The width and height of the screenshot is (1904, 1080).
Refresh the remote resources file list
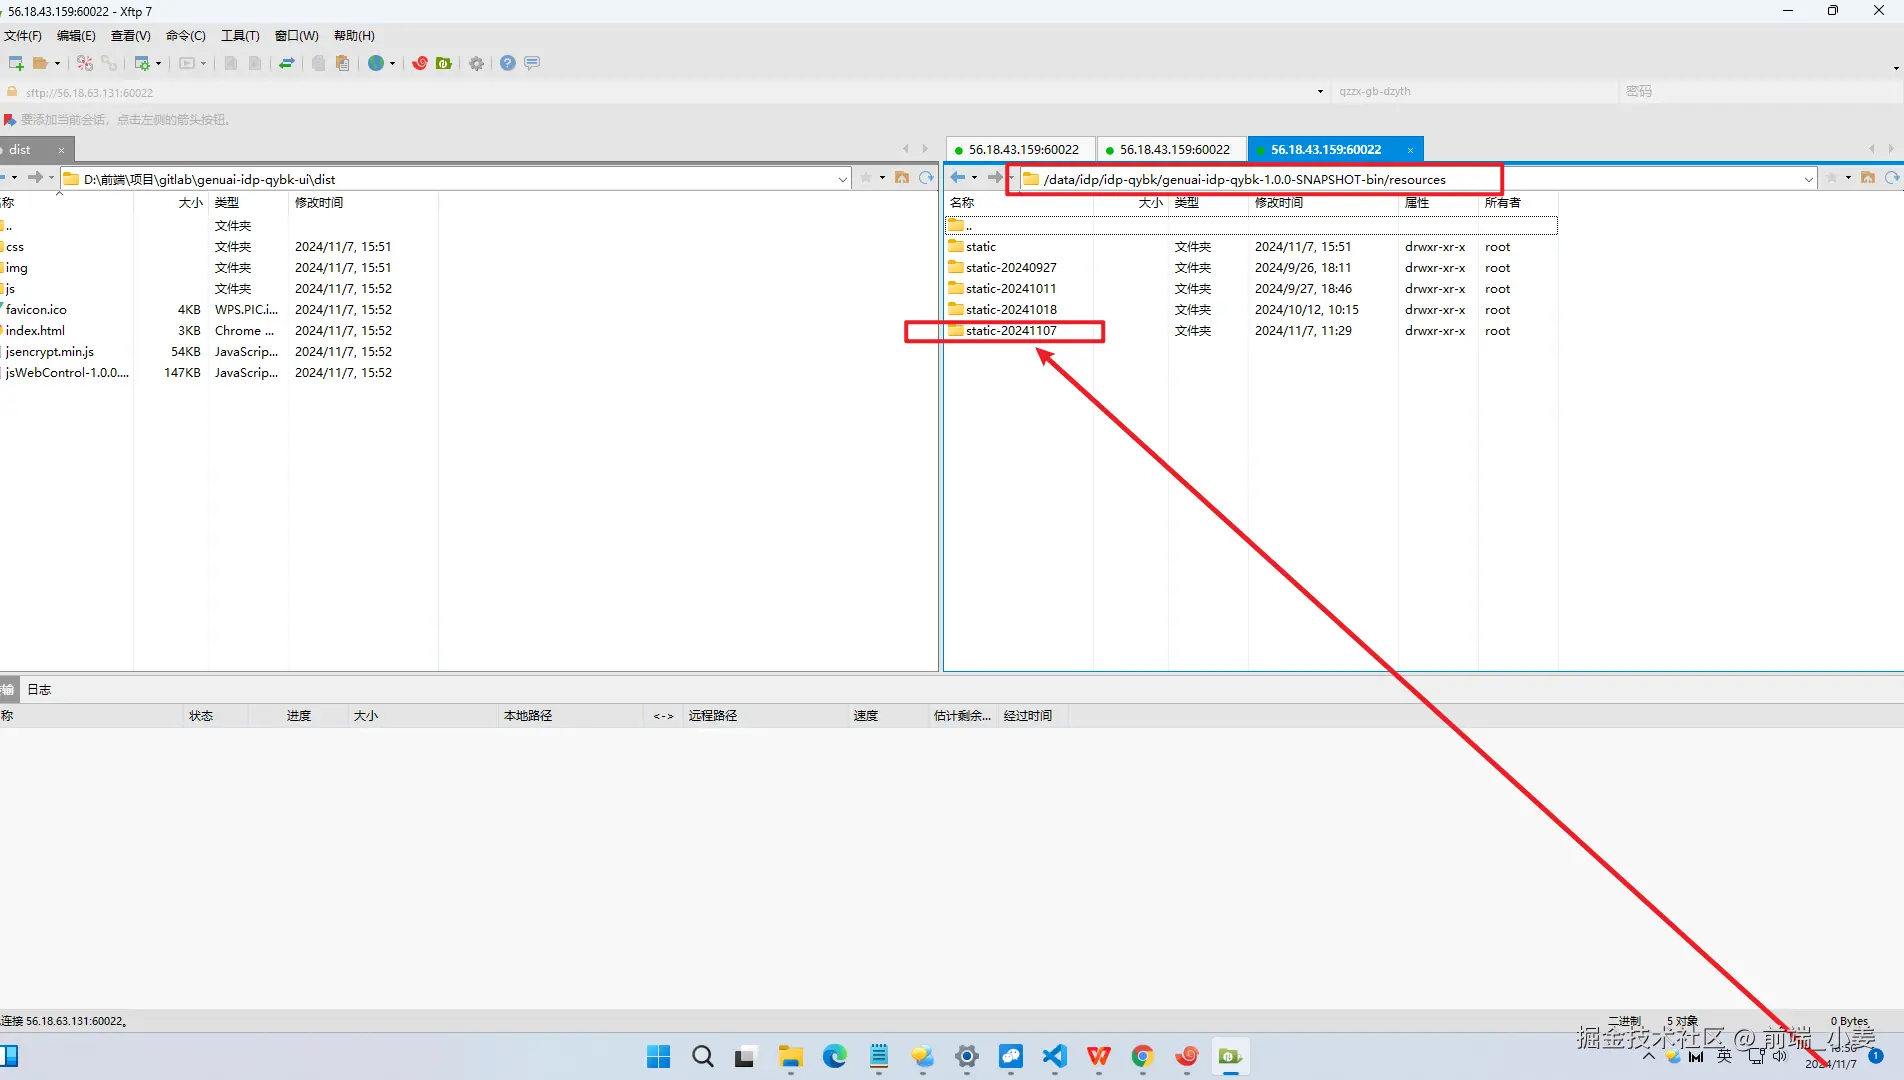pos(1892,178)
